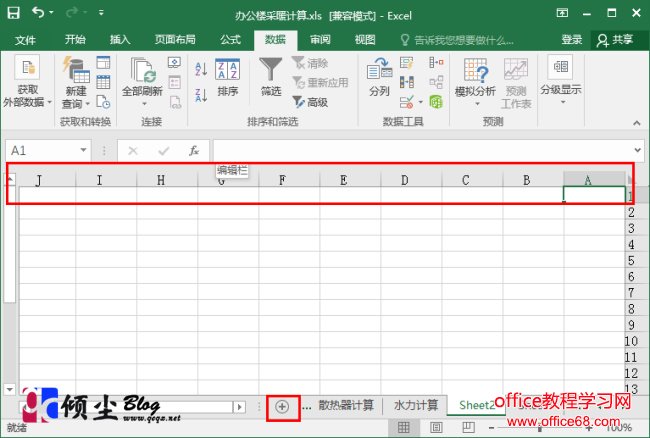Switch to the Formulas (公式) tab
The width and height of the screenshot is (650, 438).
point(230,40)
